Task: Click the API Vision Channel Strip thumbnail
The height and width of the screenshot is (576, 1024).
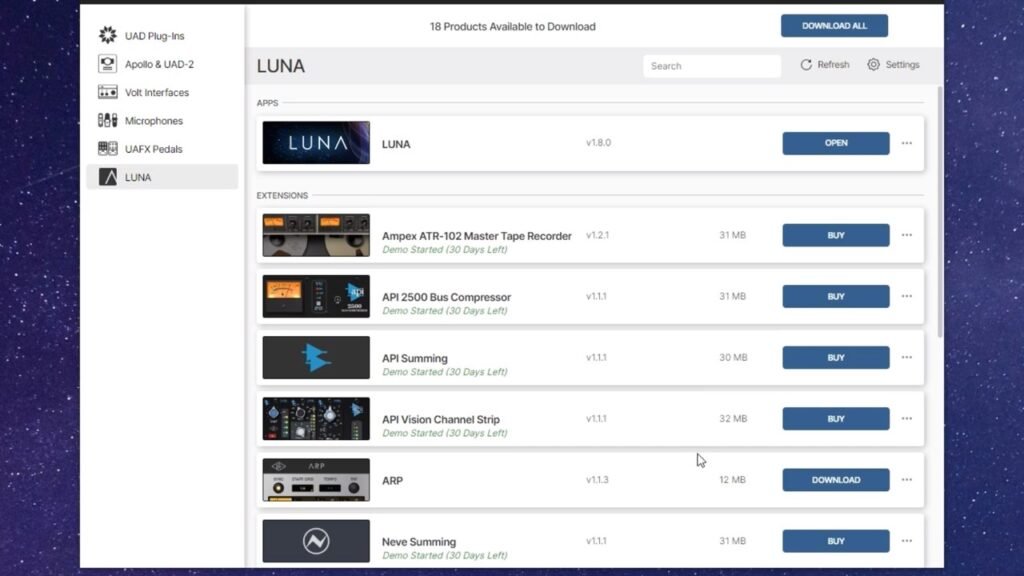Action: [x=316, y=419]
